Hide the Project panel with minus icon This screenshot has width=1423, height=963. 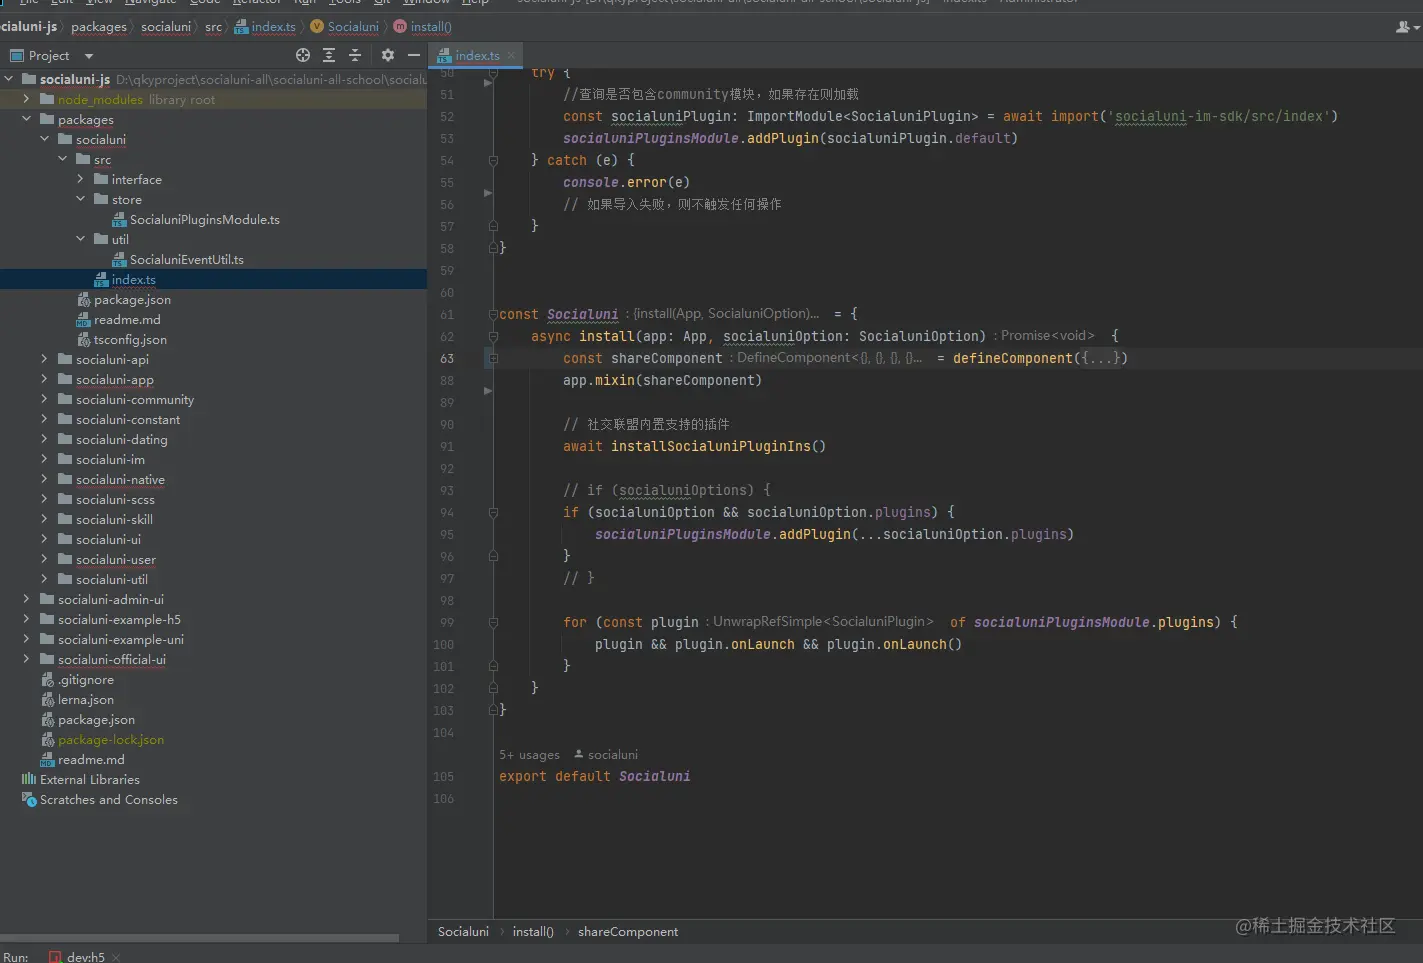coord(413,56)
